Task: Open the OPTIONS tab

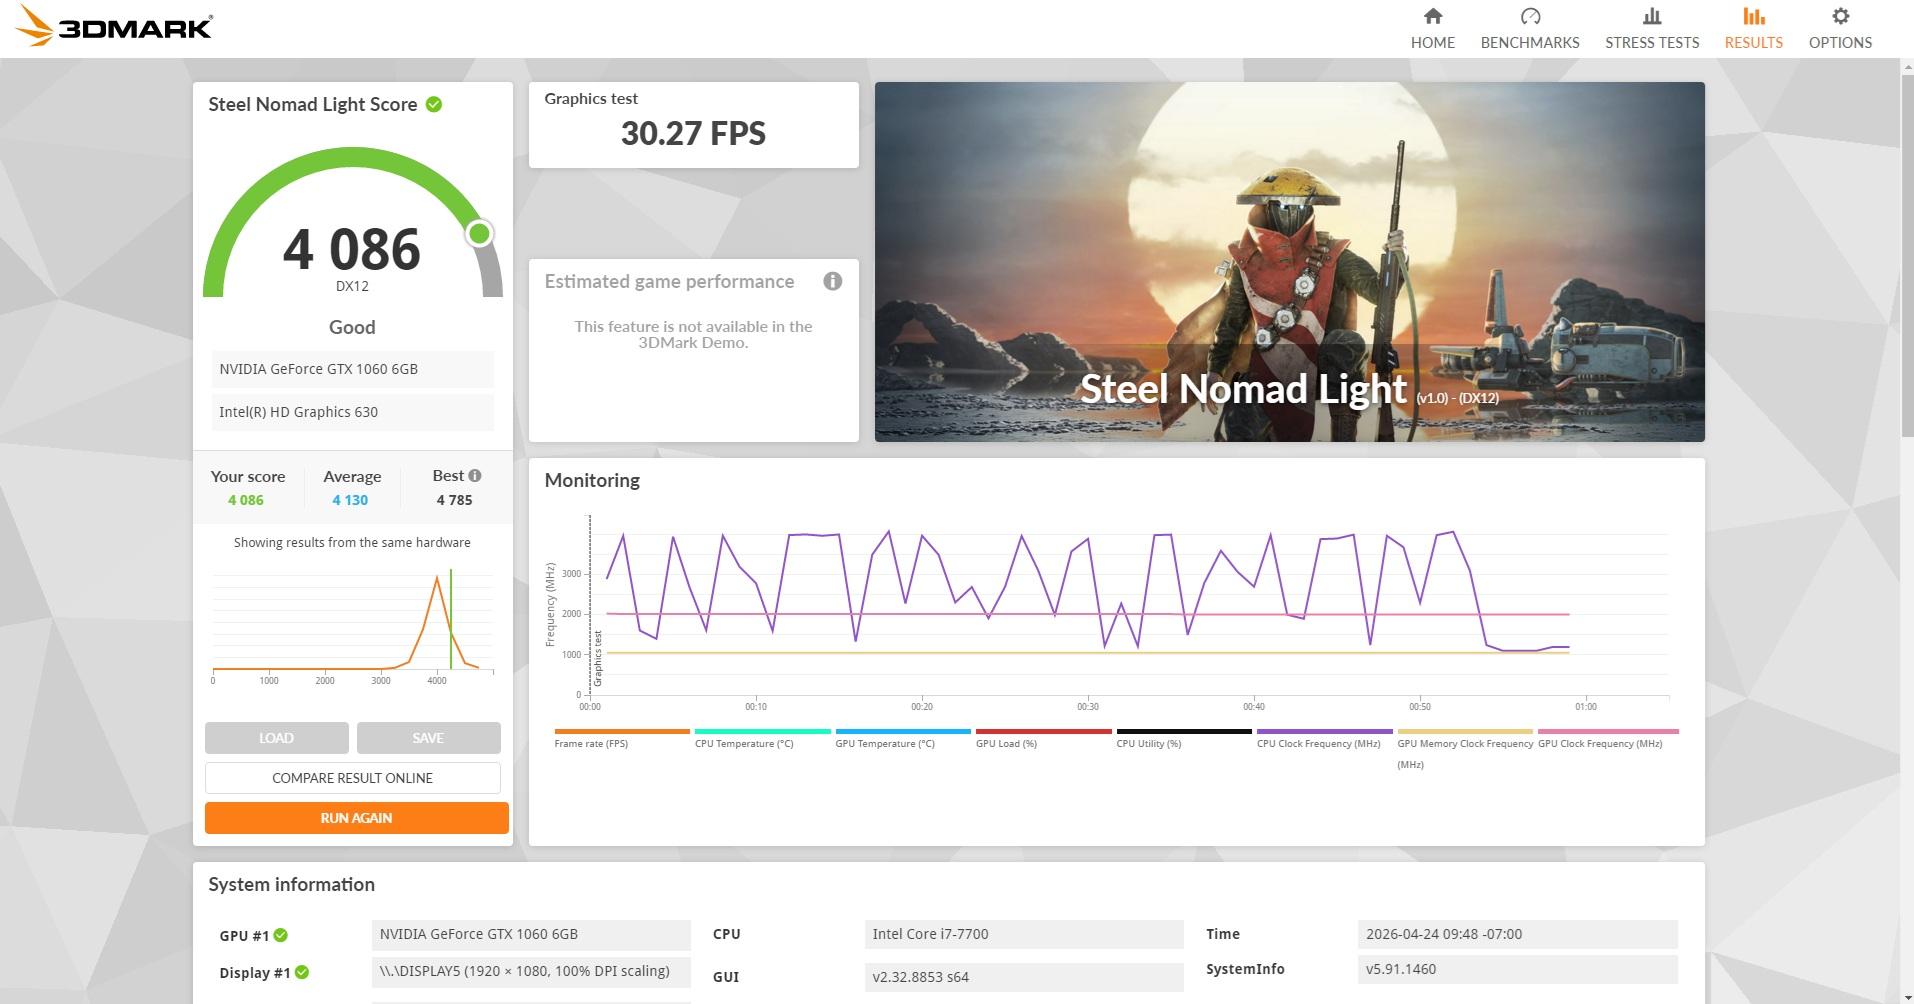Action: pos(1840,29)
